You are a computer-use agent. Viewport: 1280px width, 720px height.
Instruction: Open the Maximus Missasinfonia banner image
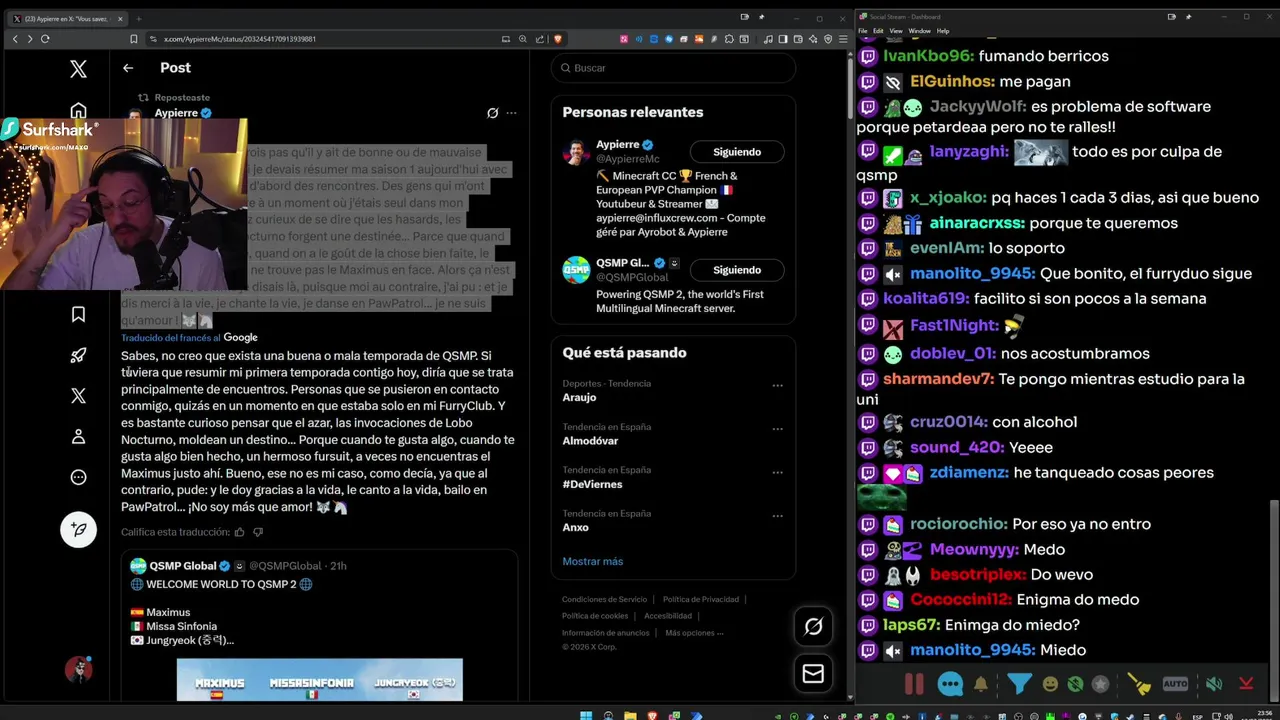point(320,680)
